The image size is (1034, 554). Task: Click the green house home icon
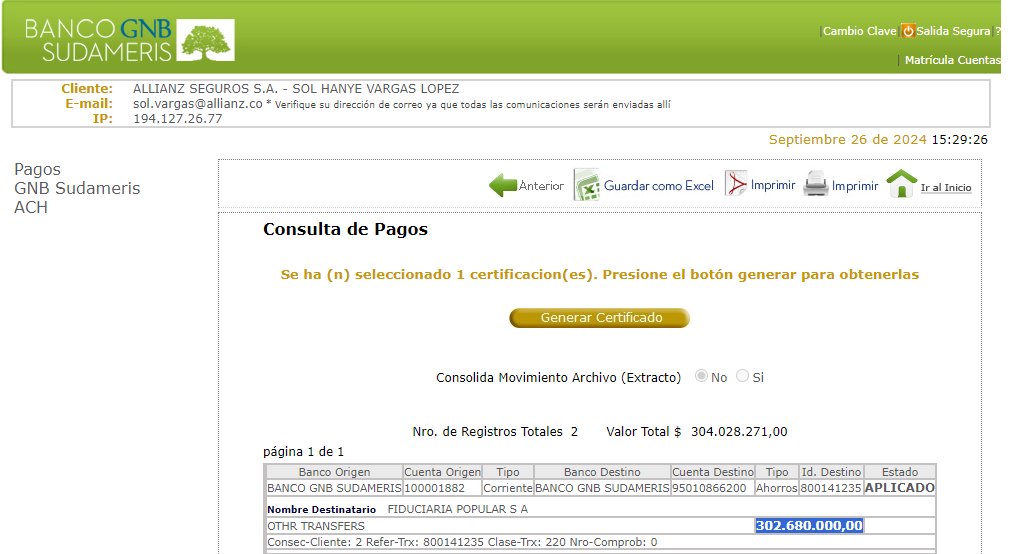click(901, 184)
